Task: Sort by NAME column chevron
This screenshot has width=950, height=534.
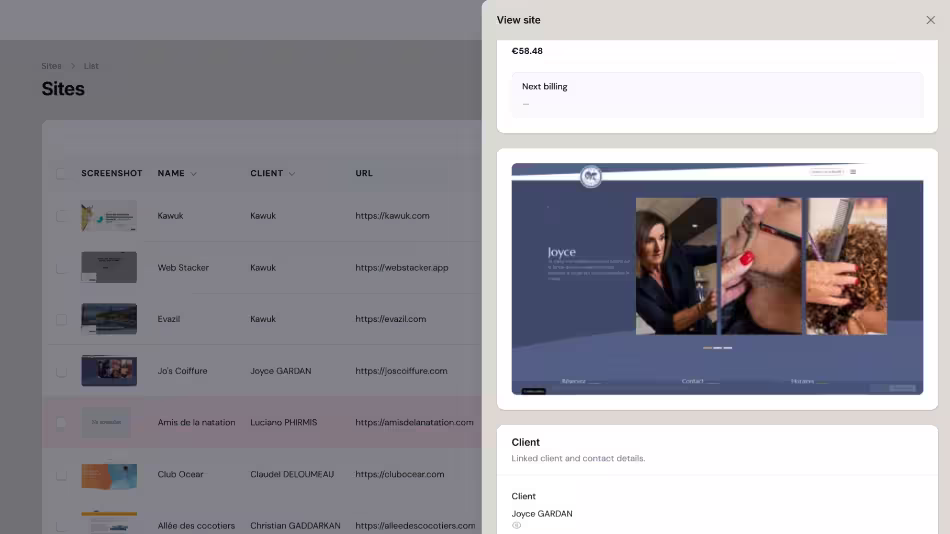Action: [194, 174]
